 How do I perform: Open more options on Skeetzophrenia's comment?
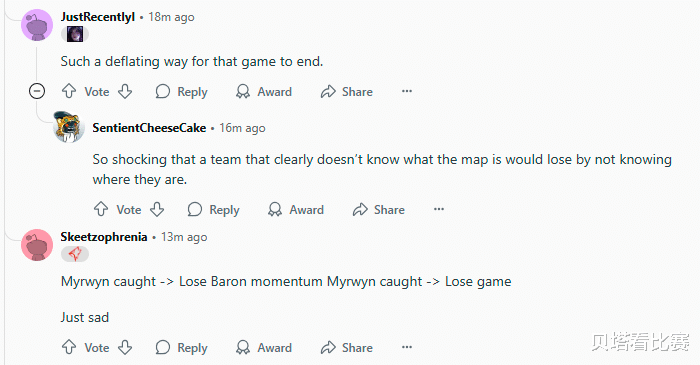coord(407,347)
